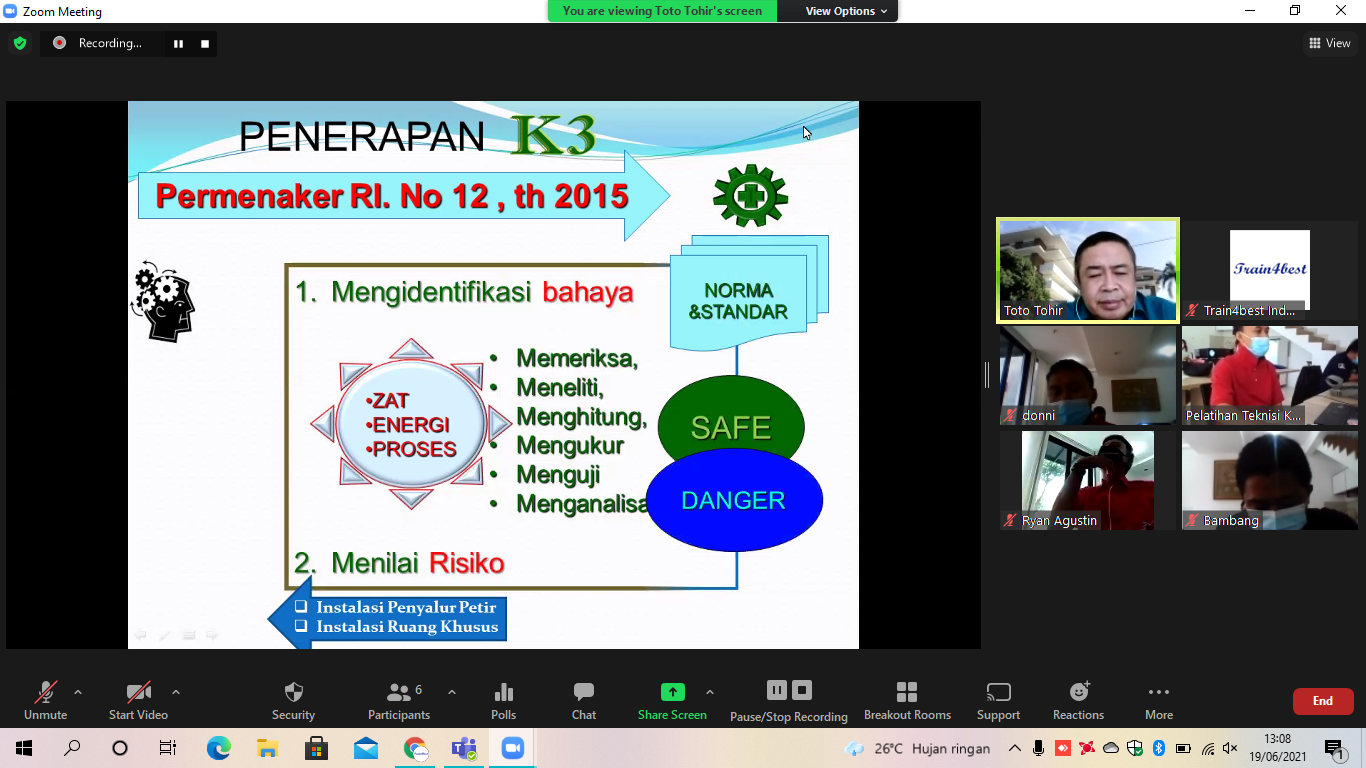The width and height of the screenshot is (1366, 768).
Task: Pause the recording in the top indicator
Action: [x=179, y=43]
